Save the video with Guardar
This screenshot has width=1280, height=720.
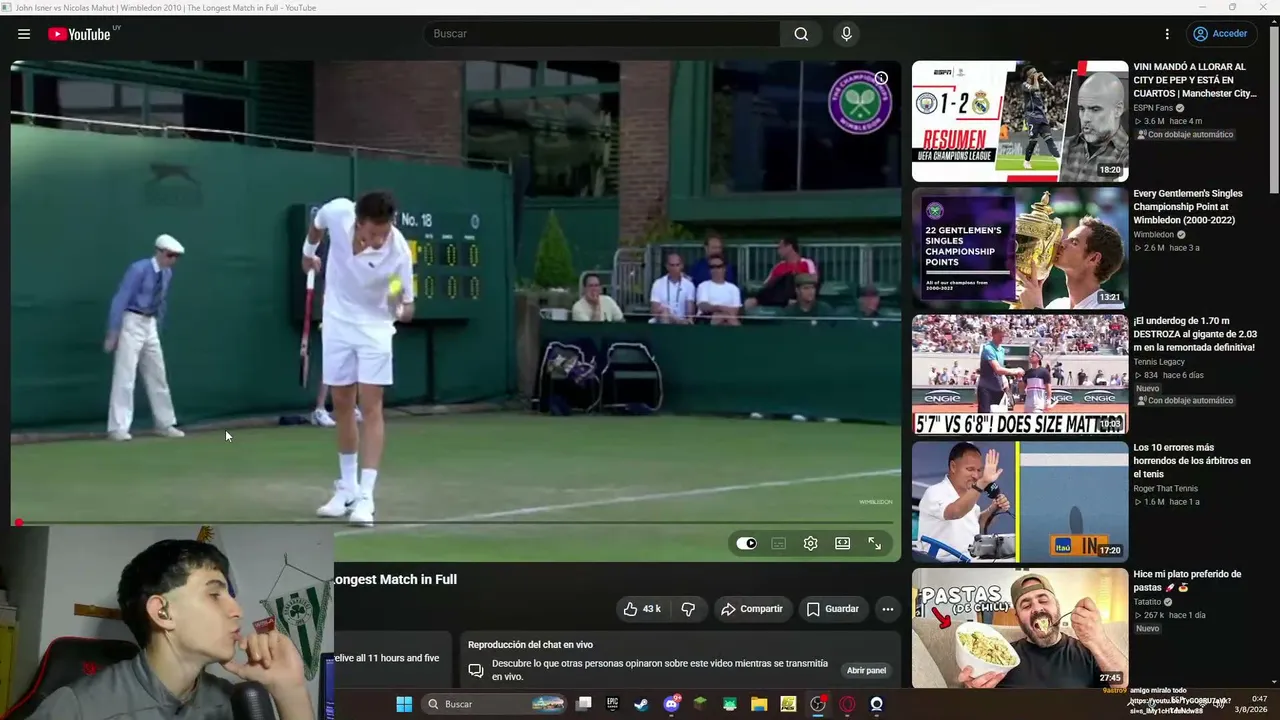833,609
